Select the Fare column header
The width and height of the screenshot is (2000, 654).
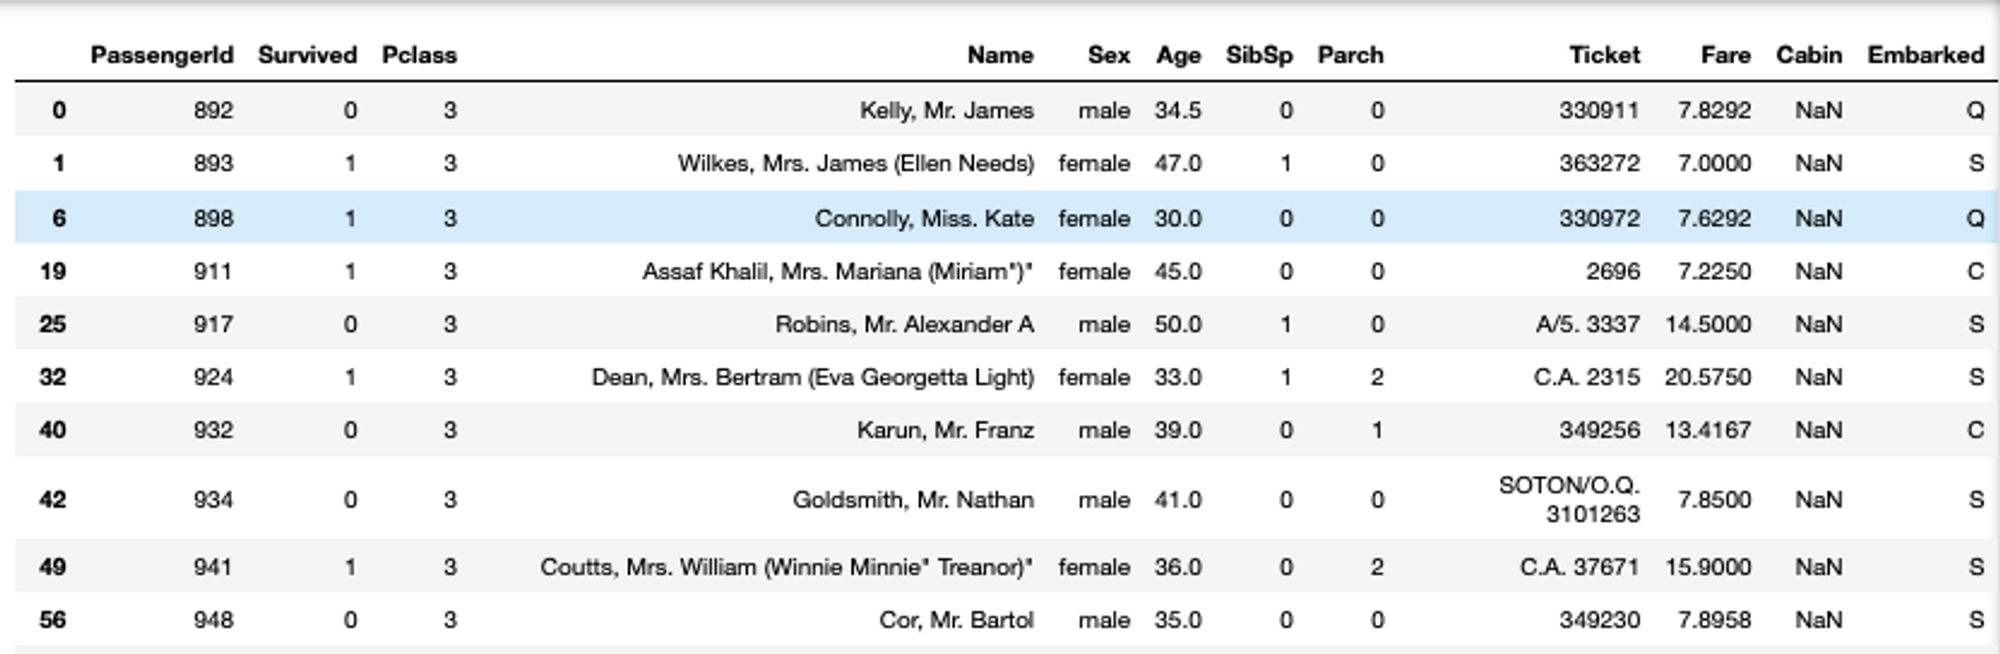click(1726, 55)
